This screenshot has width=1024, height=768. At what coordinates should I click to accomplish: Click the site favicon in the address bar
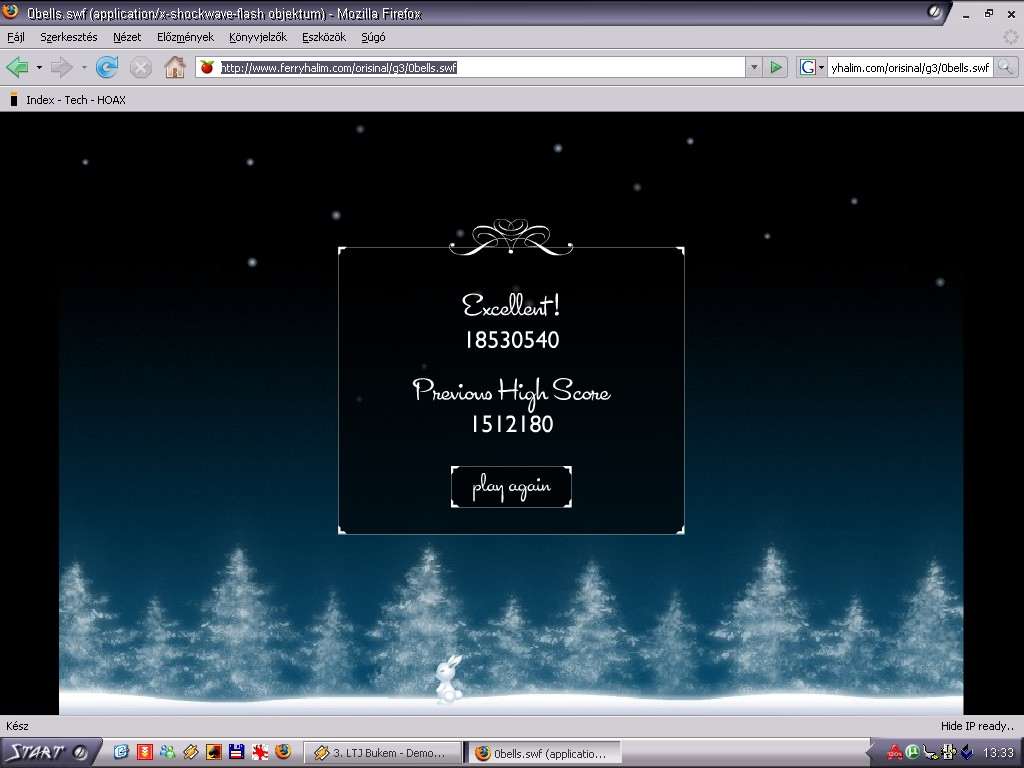pyautogui.click(x=207, y=67)
